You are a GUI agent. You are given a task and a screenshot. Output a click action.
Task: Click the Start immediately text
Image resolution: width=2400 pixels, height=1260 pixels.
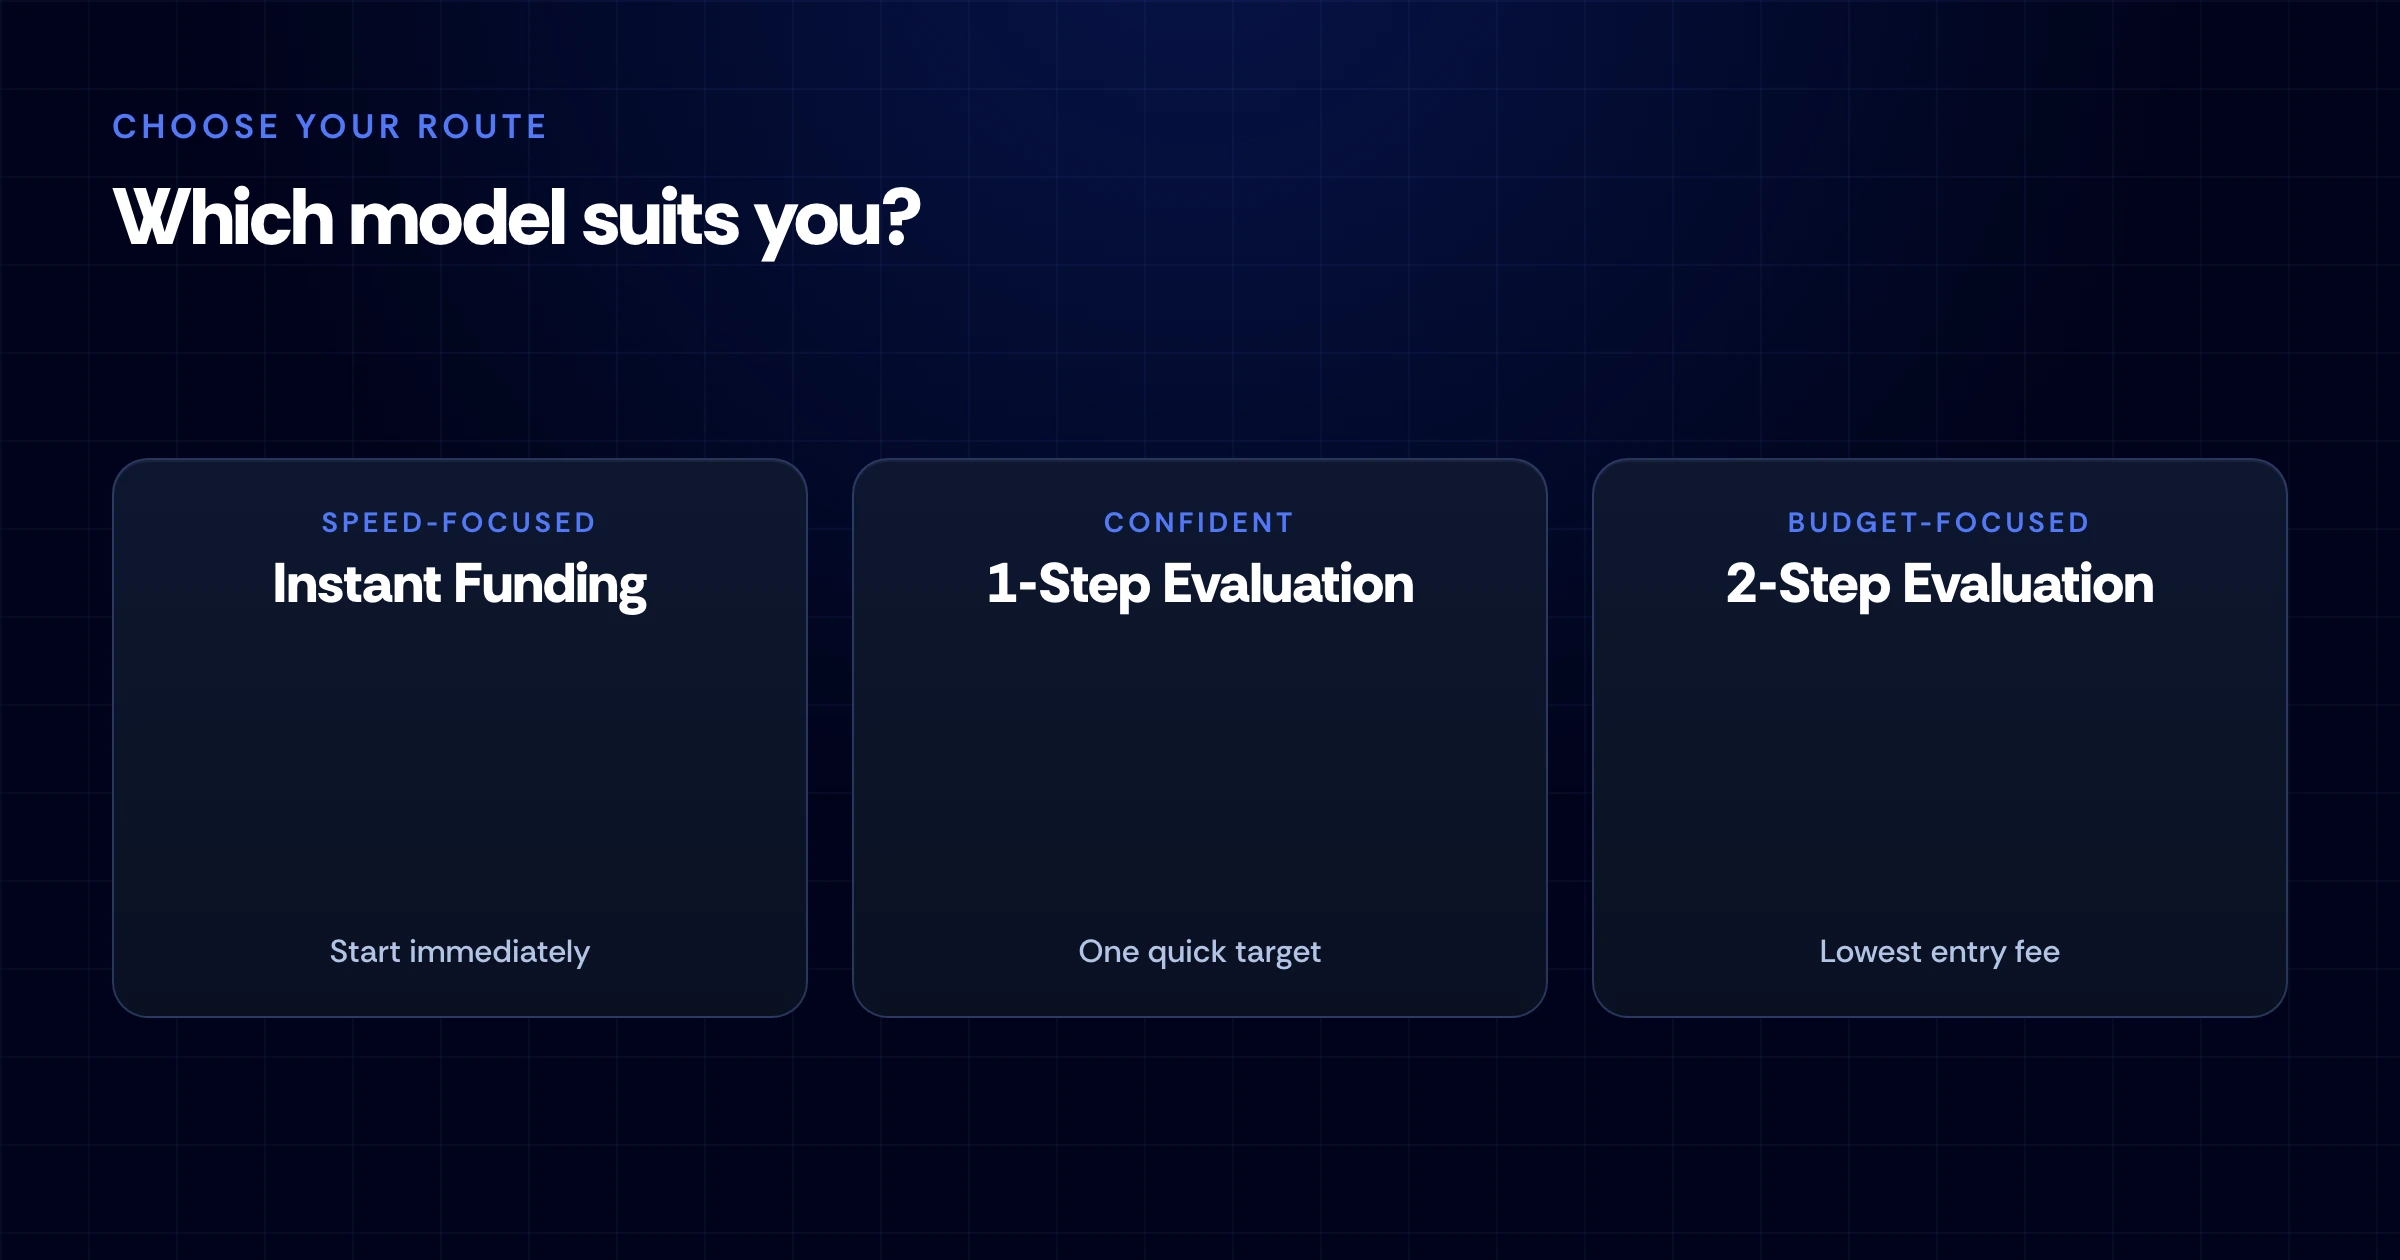[460, 952]
